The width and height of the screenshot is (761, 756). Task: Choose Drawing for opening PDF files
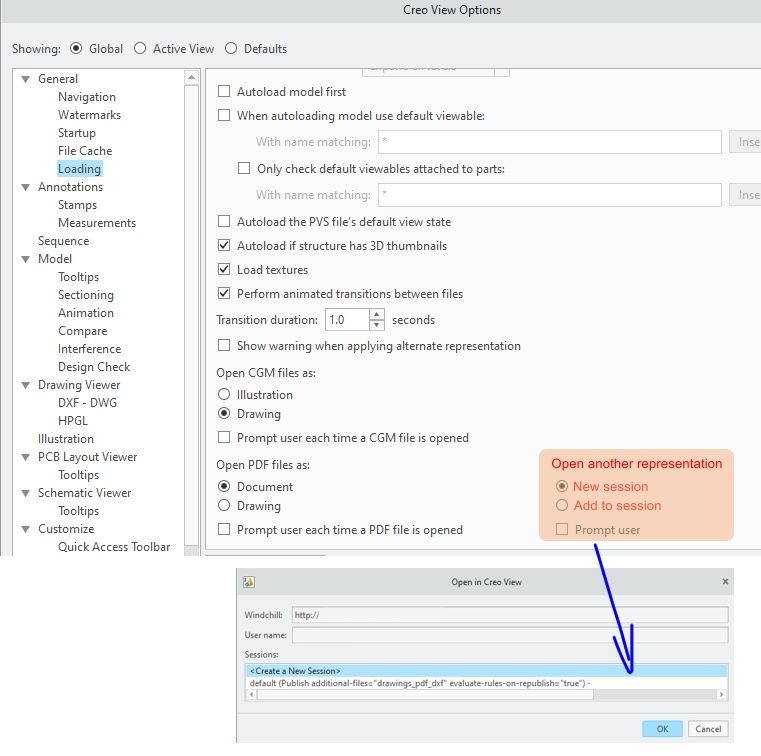click(x=224, y=506)
